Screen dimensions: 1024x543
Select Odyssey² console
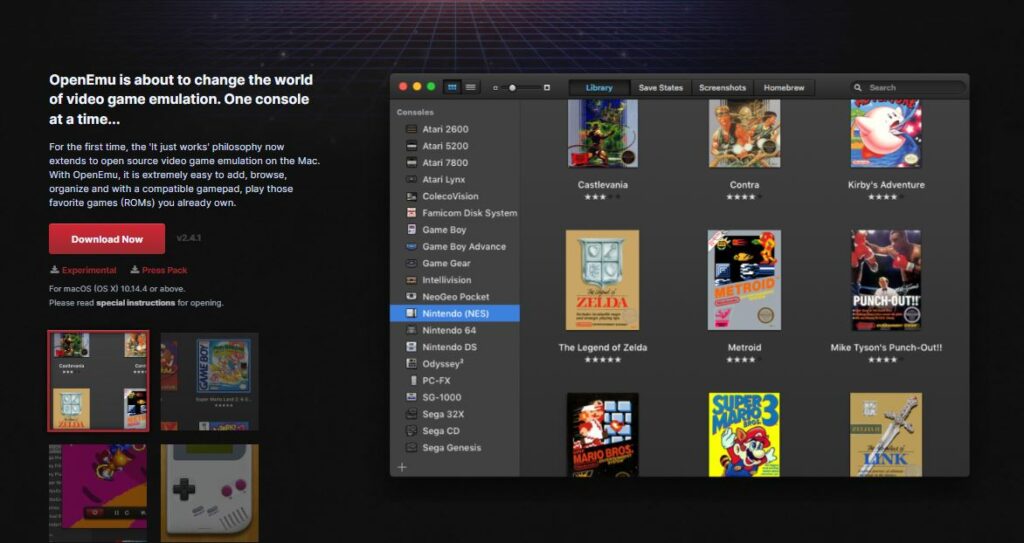point(455,364)
